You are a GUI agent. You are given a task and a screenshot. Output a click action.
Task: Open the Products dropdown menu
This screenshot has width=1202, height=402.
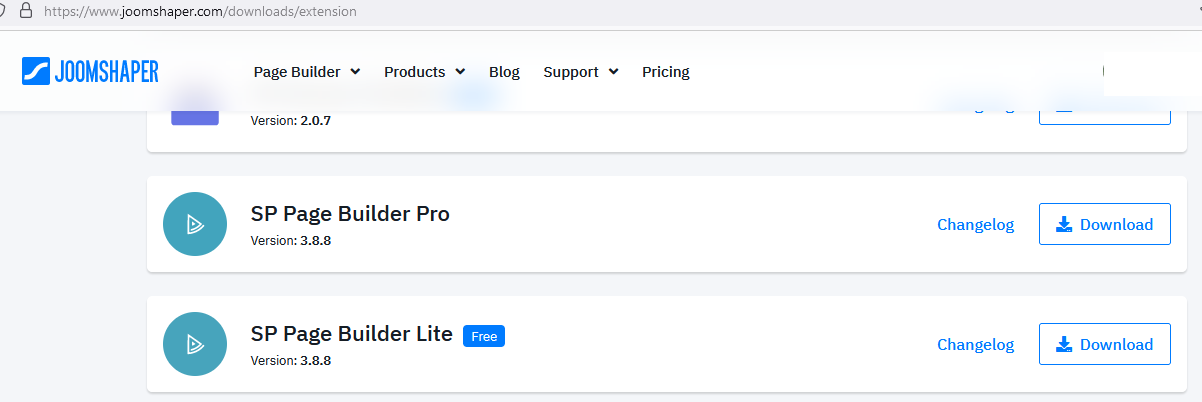pos(424,72)
